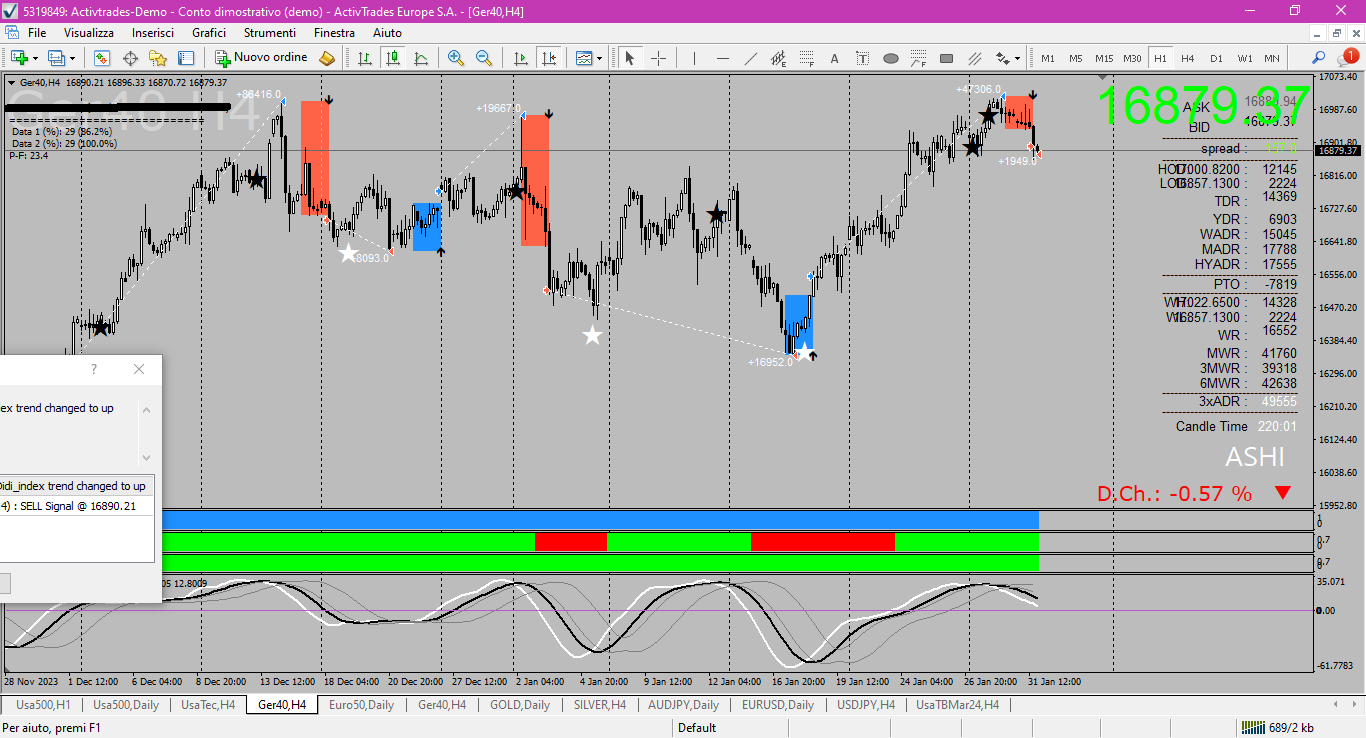
Task: Open the search magnifier icon
Action: [1319, 58]
